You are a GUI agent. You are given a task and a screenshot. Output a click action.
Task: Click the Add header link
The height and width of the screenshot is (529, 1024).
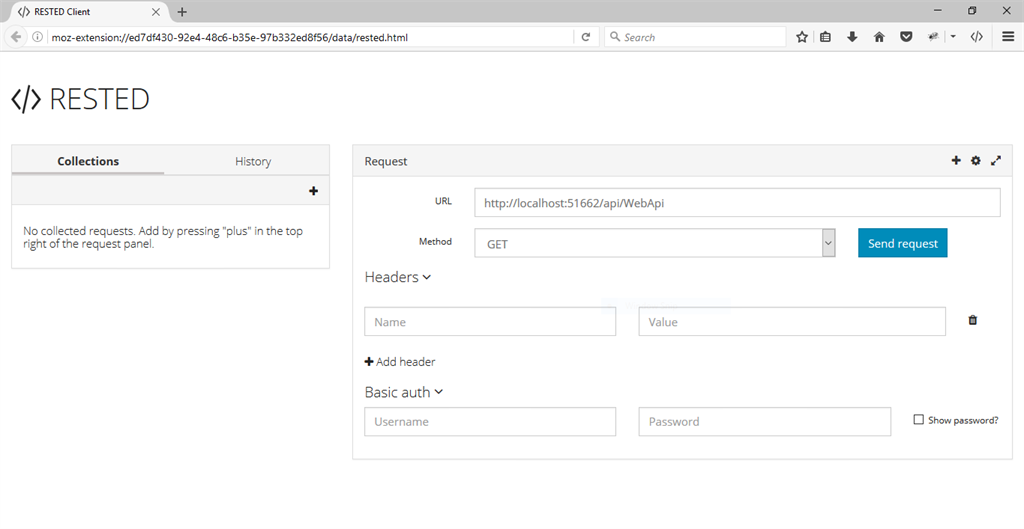tap(400, 362)
